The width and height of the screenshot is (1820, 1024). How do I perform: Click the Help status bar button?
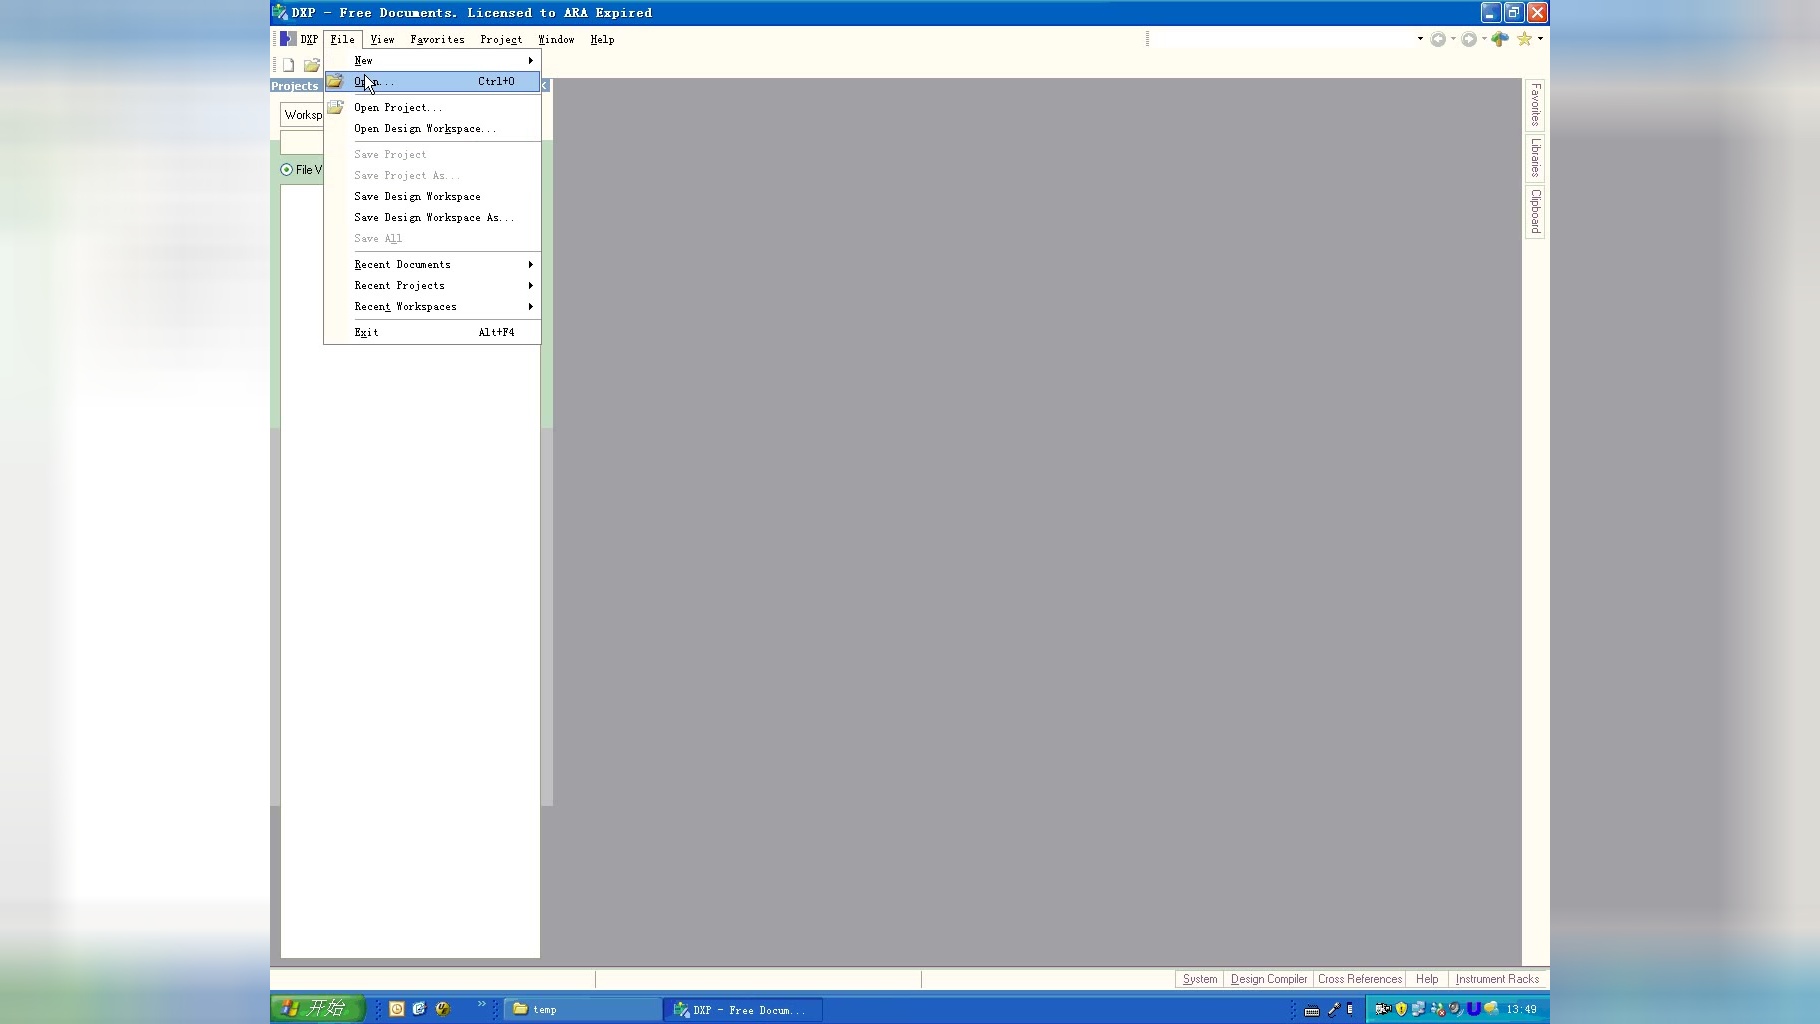click(1427, 980)
